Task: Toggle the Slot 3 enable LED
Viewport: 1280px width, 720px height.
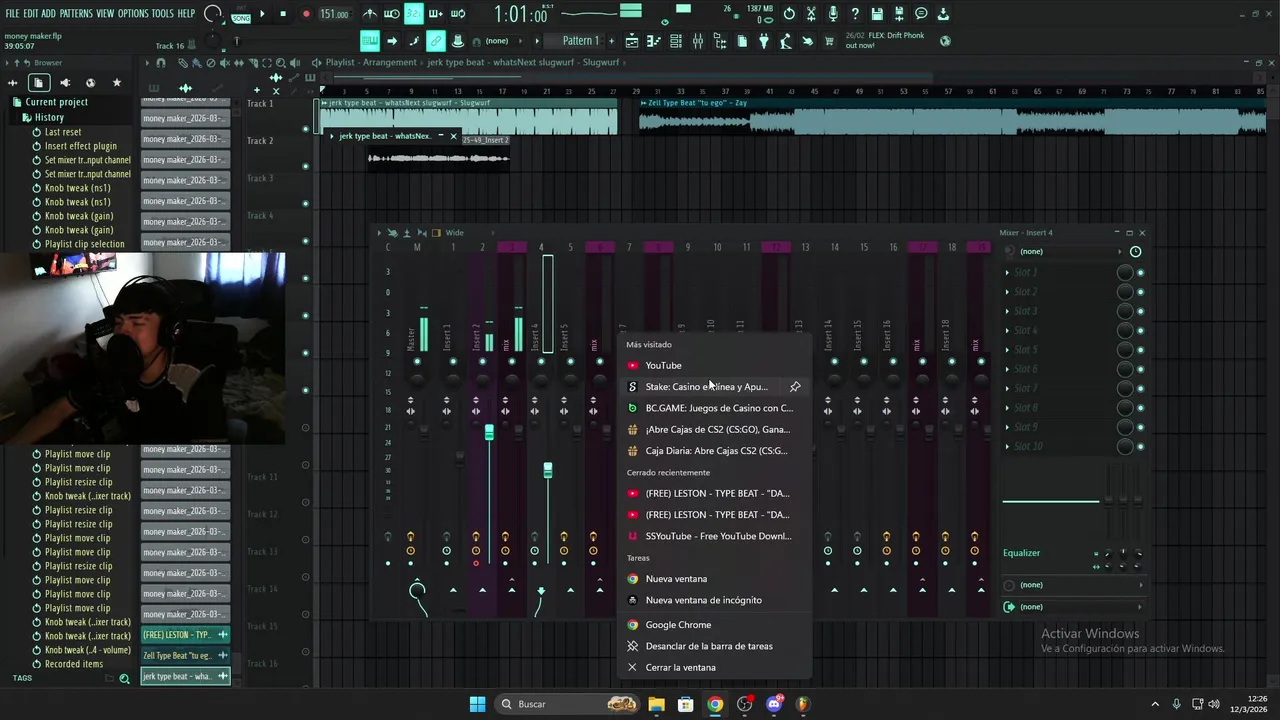Action: pos(1140,311)
